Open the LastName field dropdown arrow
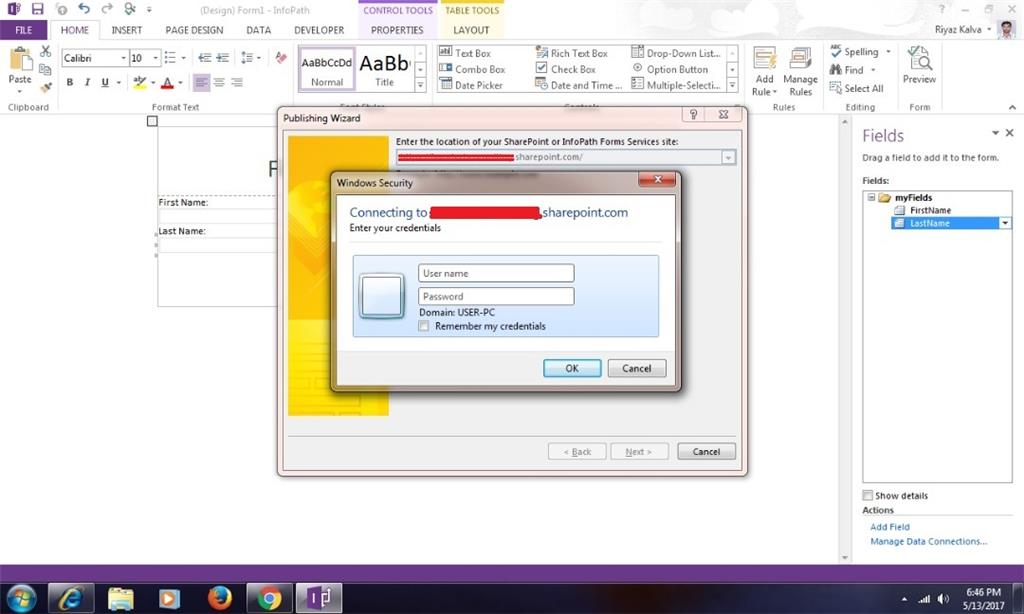This screenshot has width=1024, height=614. [1005, 223]
